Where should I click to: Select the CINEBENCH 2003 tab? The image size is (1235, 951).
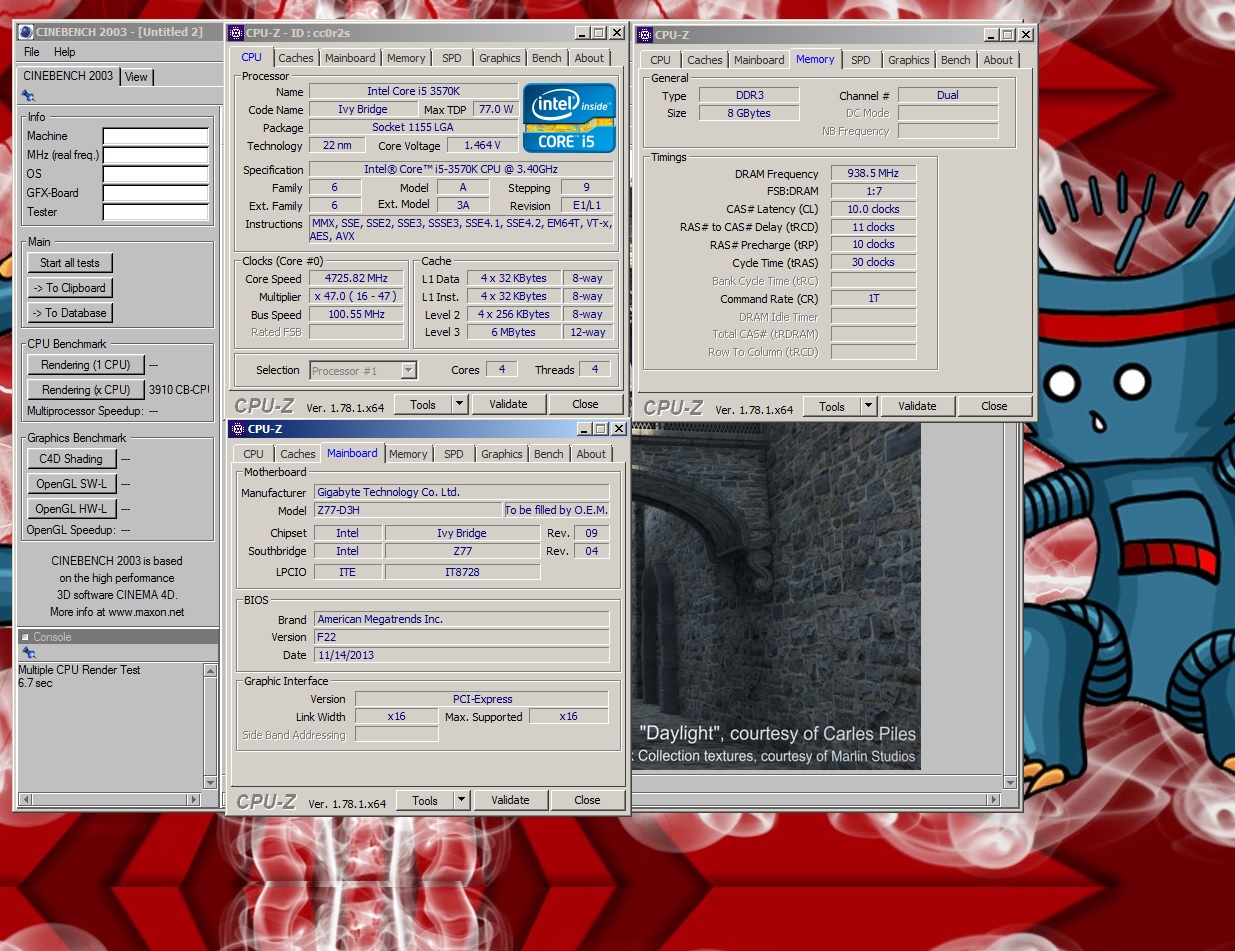pos(68,76)
